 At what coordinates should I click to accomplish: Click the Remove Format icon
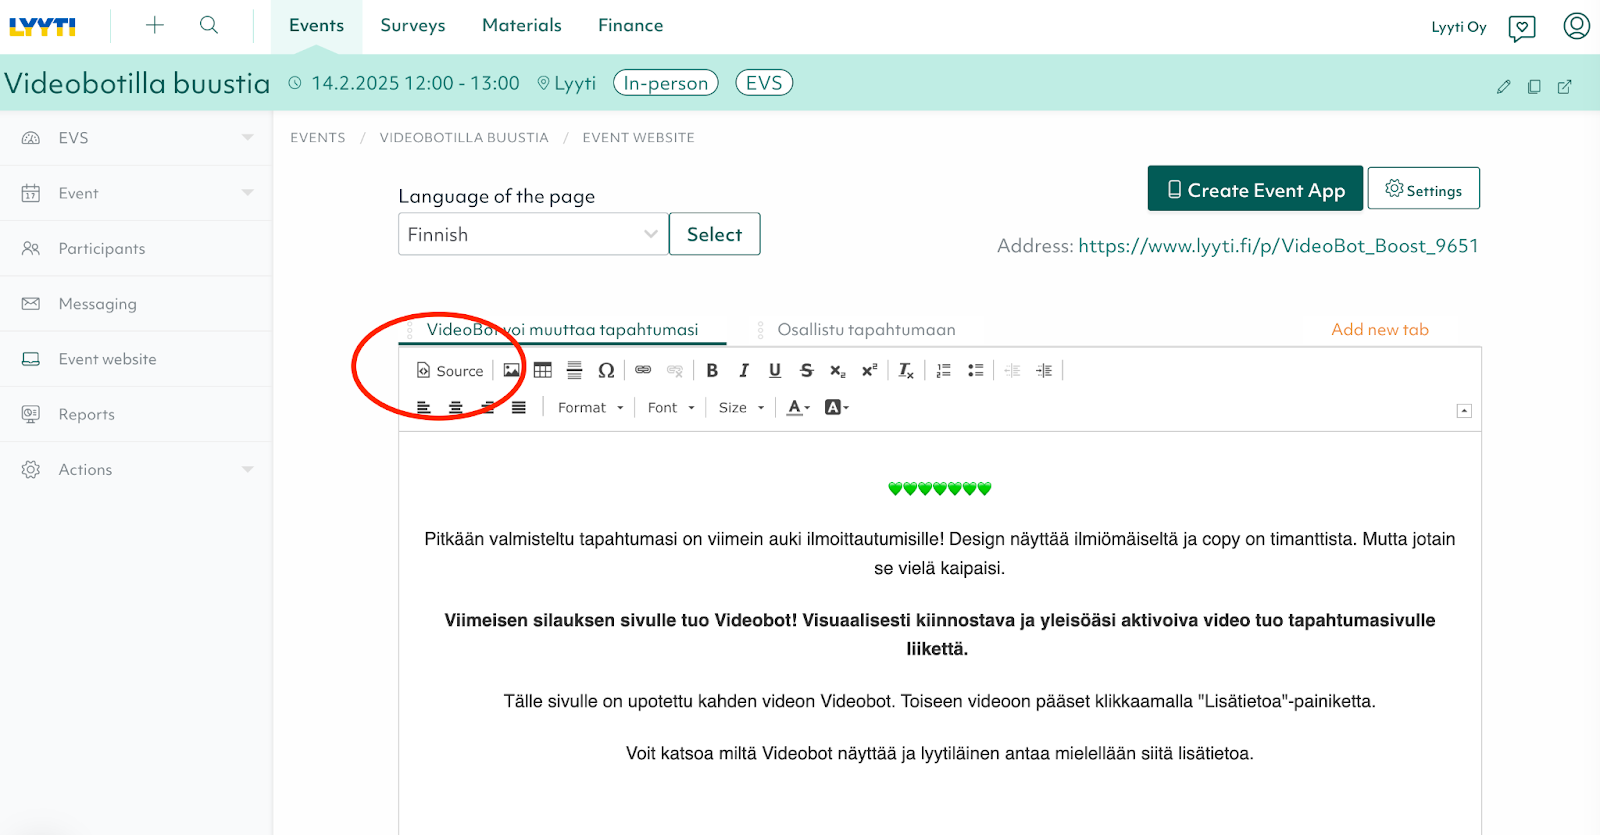point(906,370)
